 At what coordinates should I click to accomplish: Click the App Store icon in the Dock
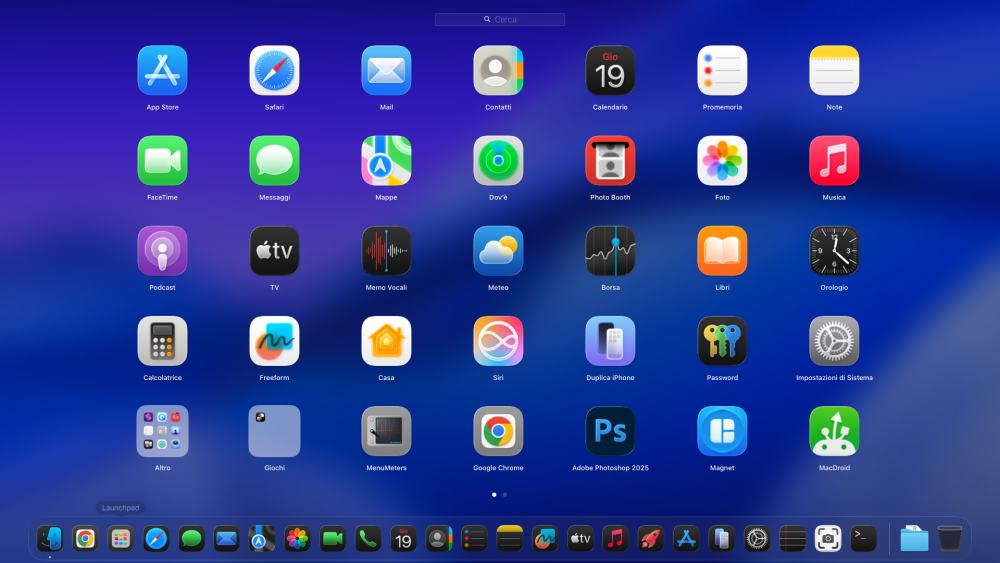tap(686, 539)
